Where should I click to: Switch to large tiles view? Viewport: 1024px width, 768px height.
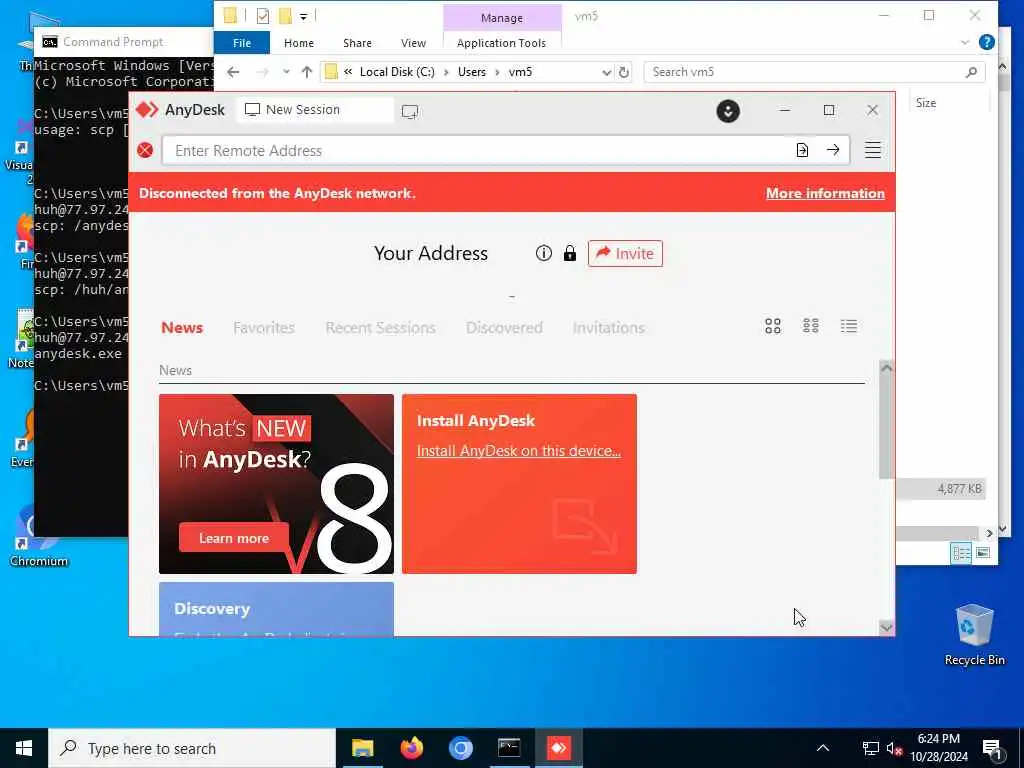pyautogui.click(x=773, y=326)
